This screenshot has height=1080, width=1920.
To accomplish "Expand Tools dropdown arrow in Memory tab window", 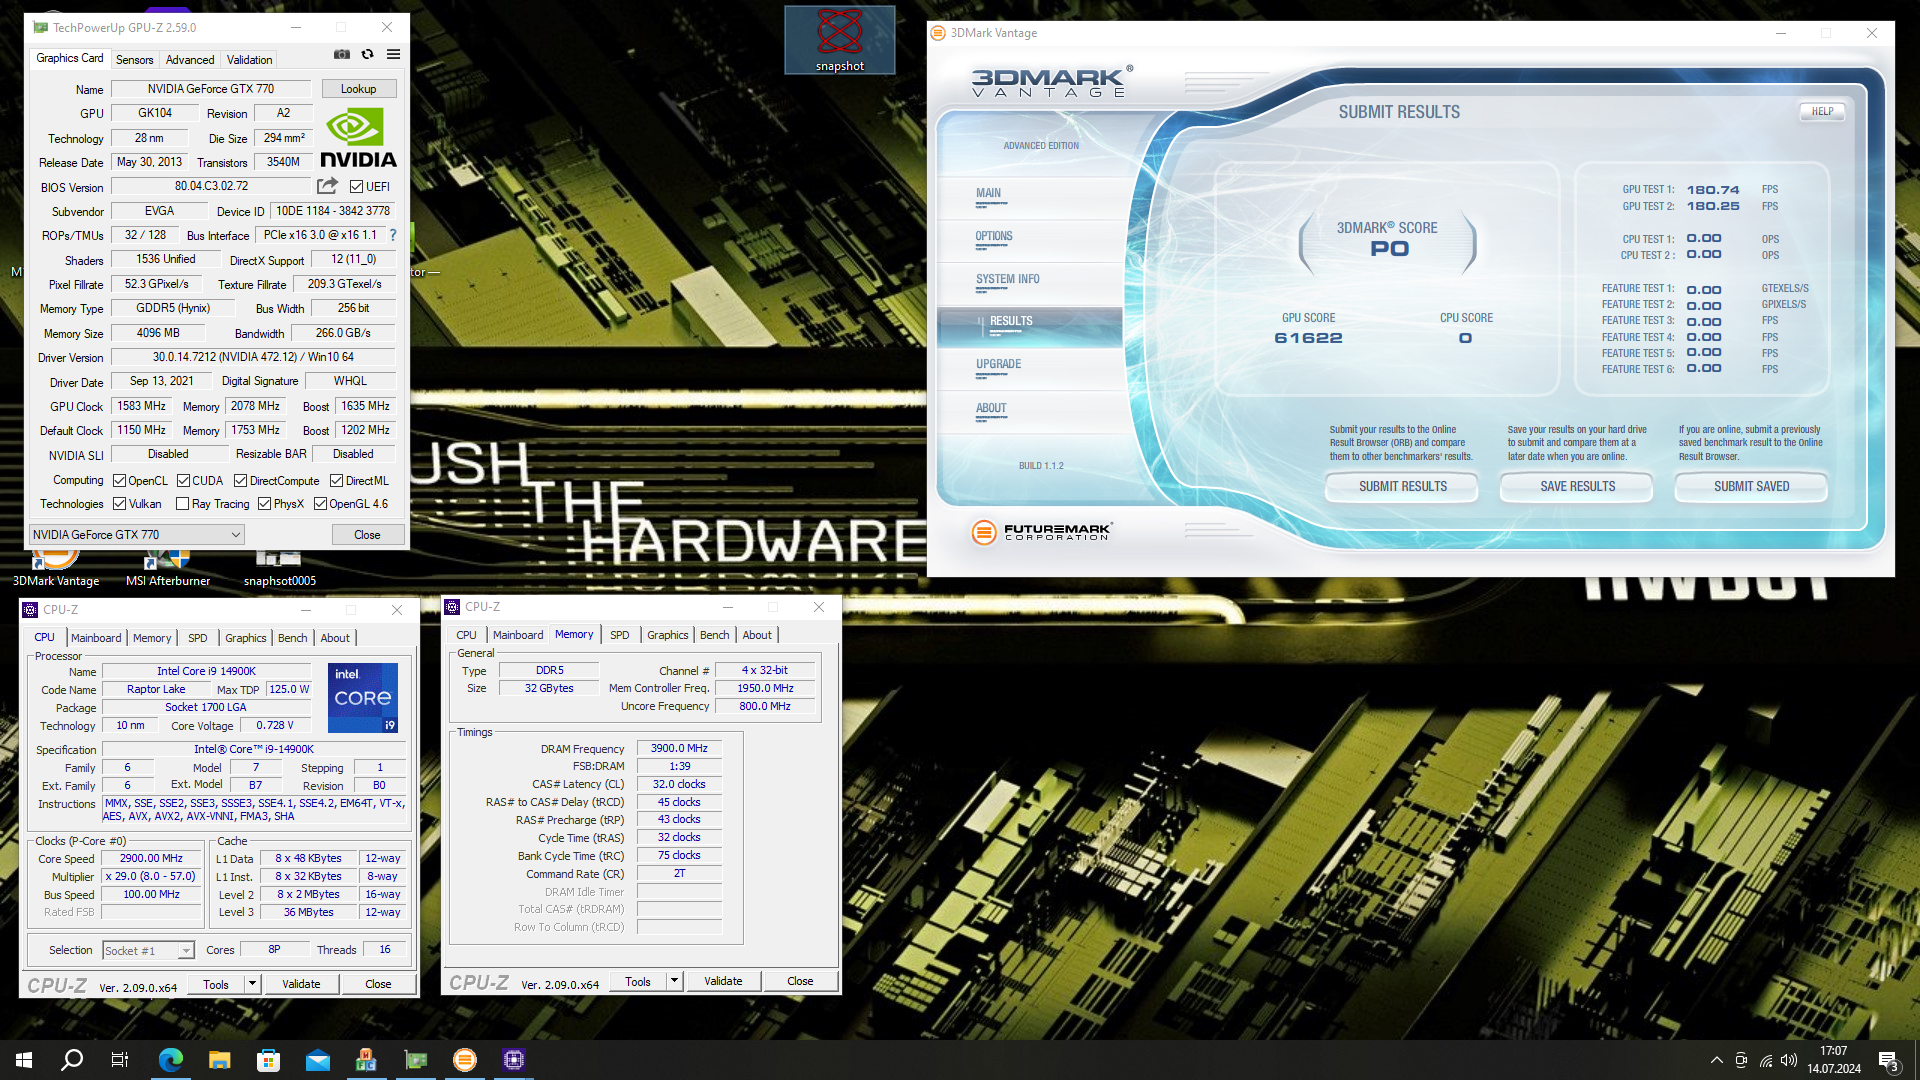I will click(x=674, y=981).
